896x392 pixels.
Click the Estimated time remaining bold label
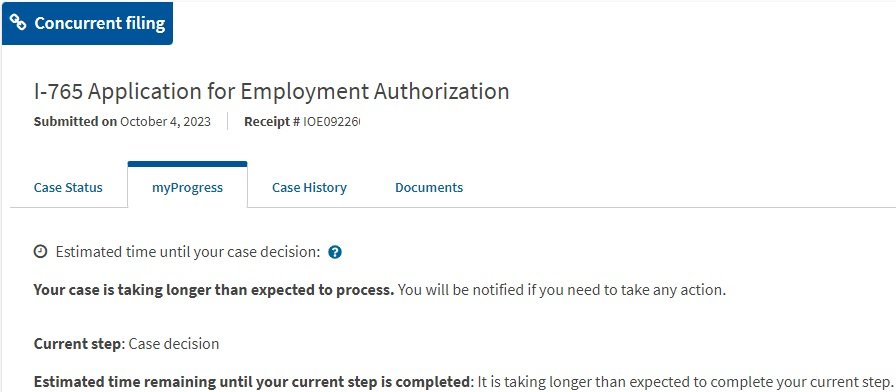[x=251, y=381]
